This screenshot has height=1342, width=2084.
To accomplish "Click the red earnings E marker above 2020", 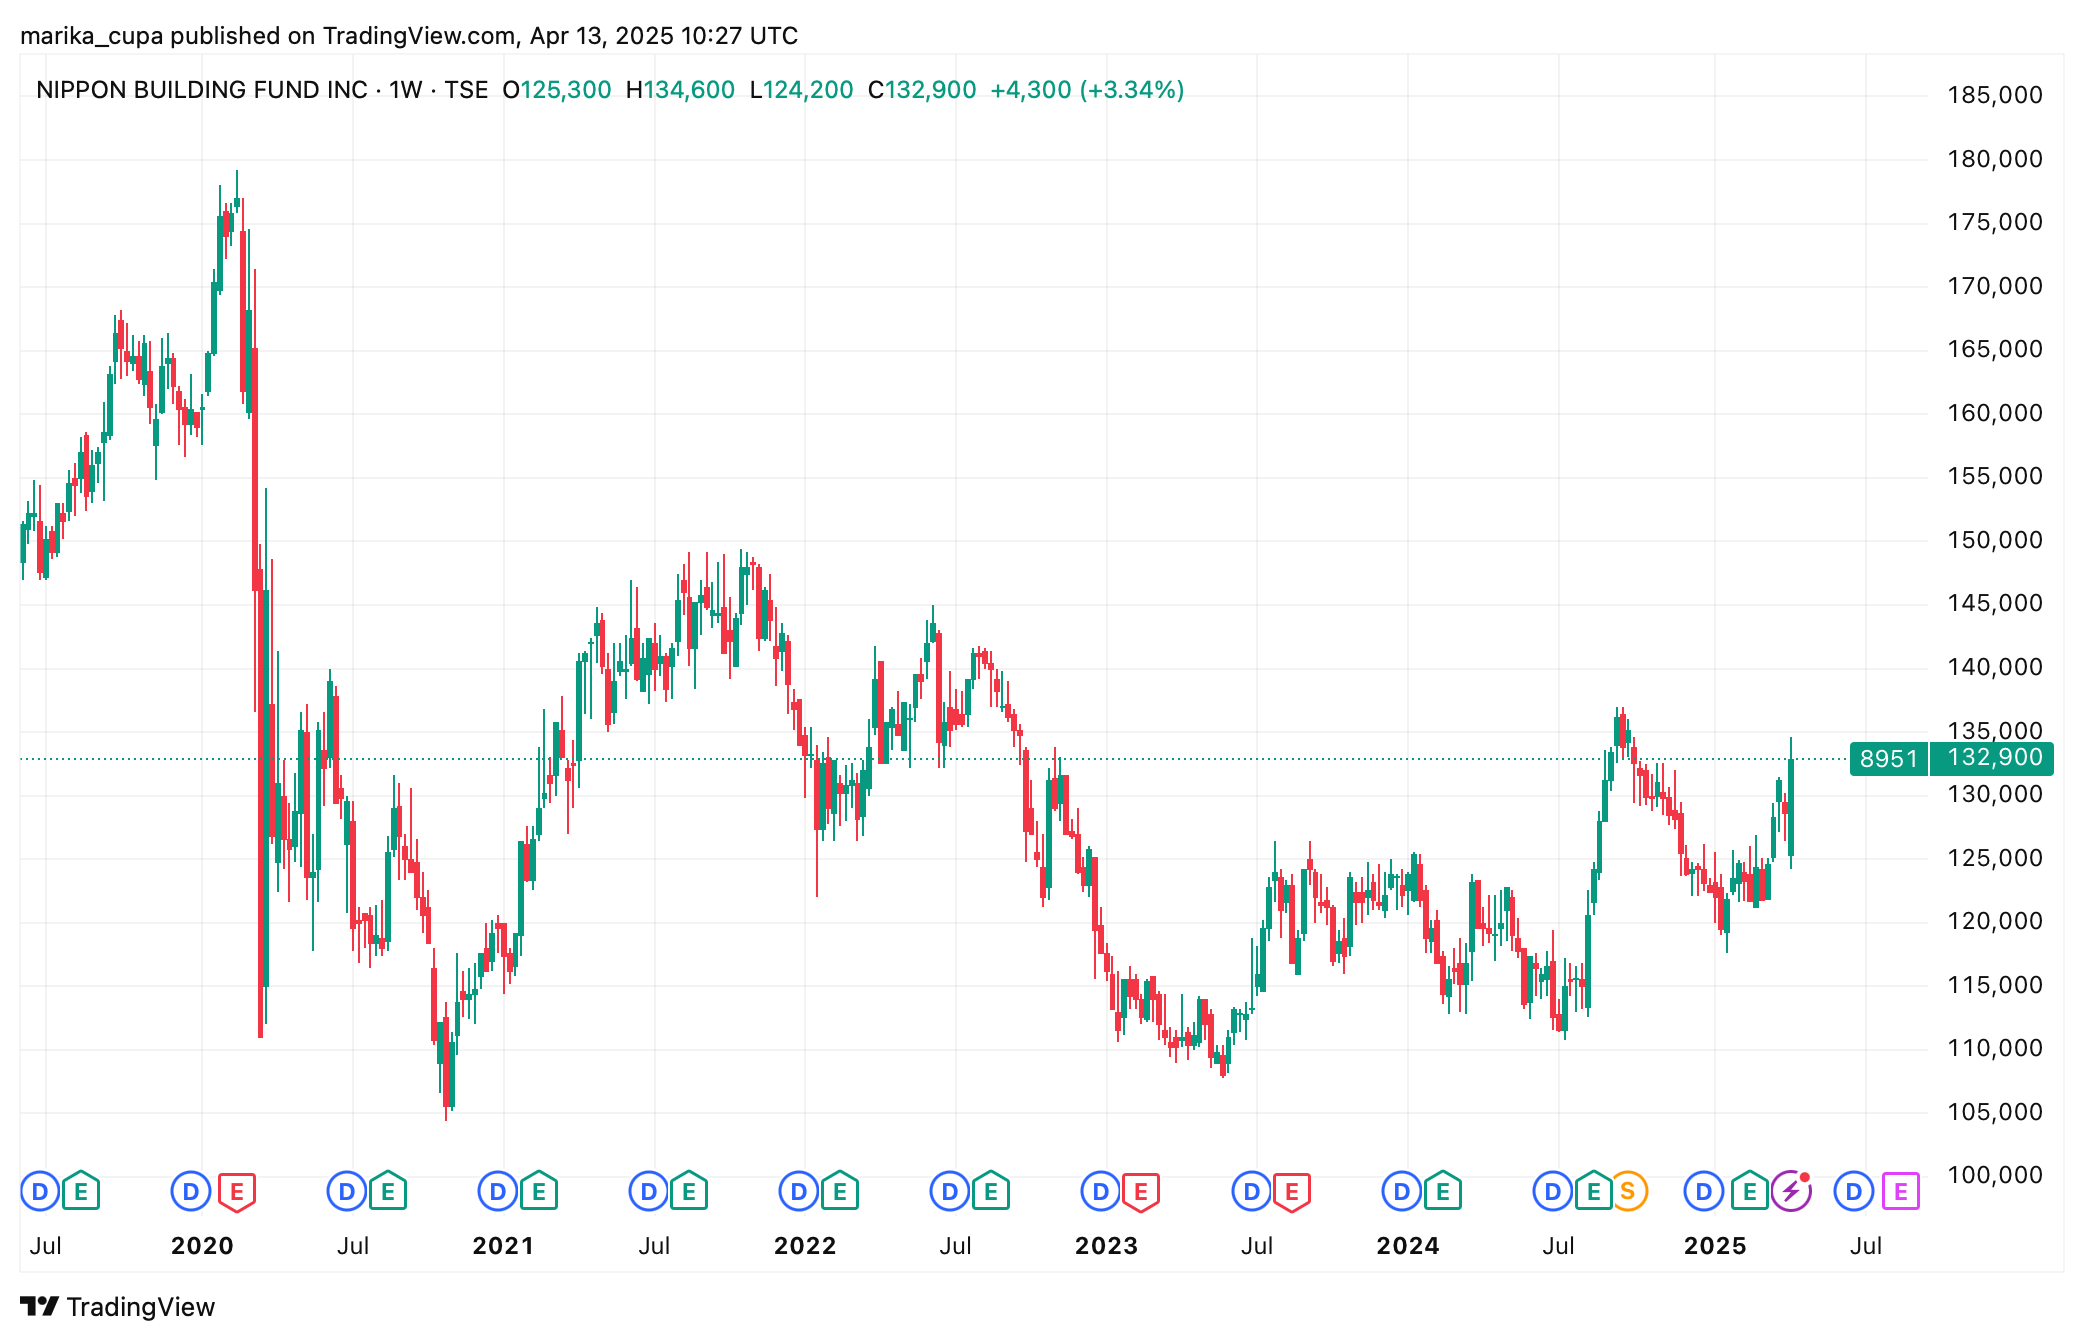I will pyautogui.click(x=237, y=1191).
